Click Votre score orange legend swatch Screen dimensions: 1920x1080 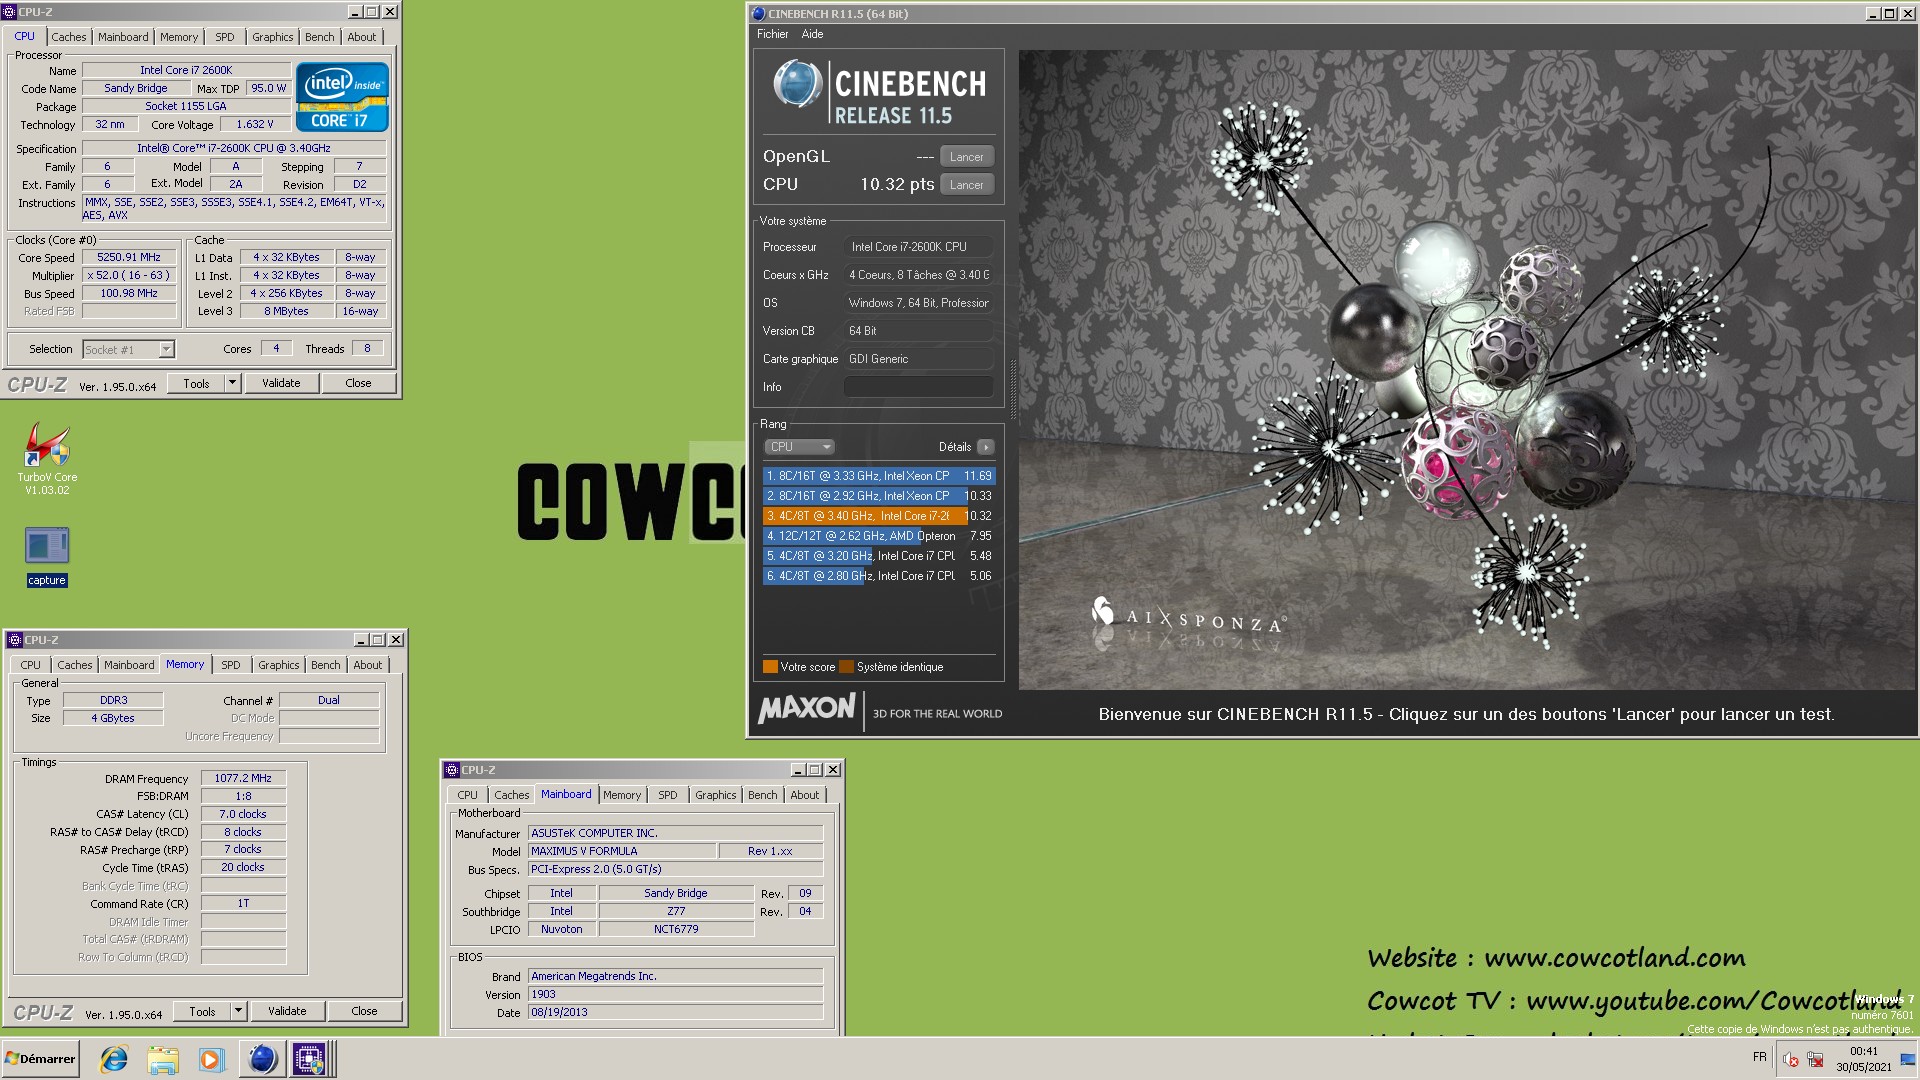click(x=770, y=667)
